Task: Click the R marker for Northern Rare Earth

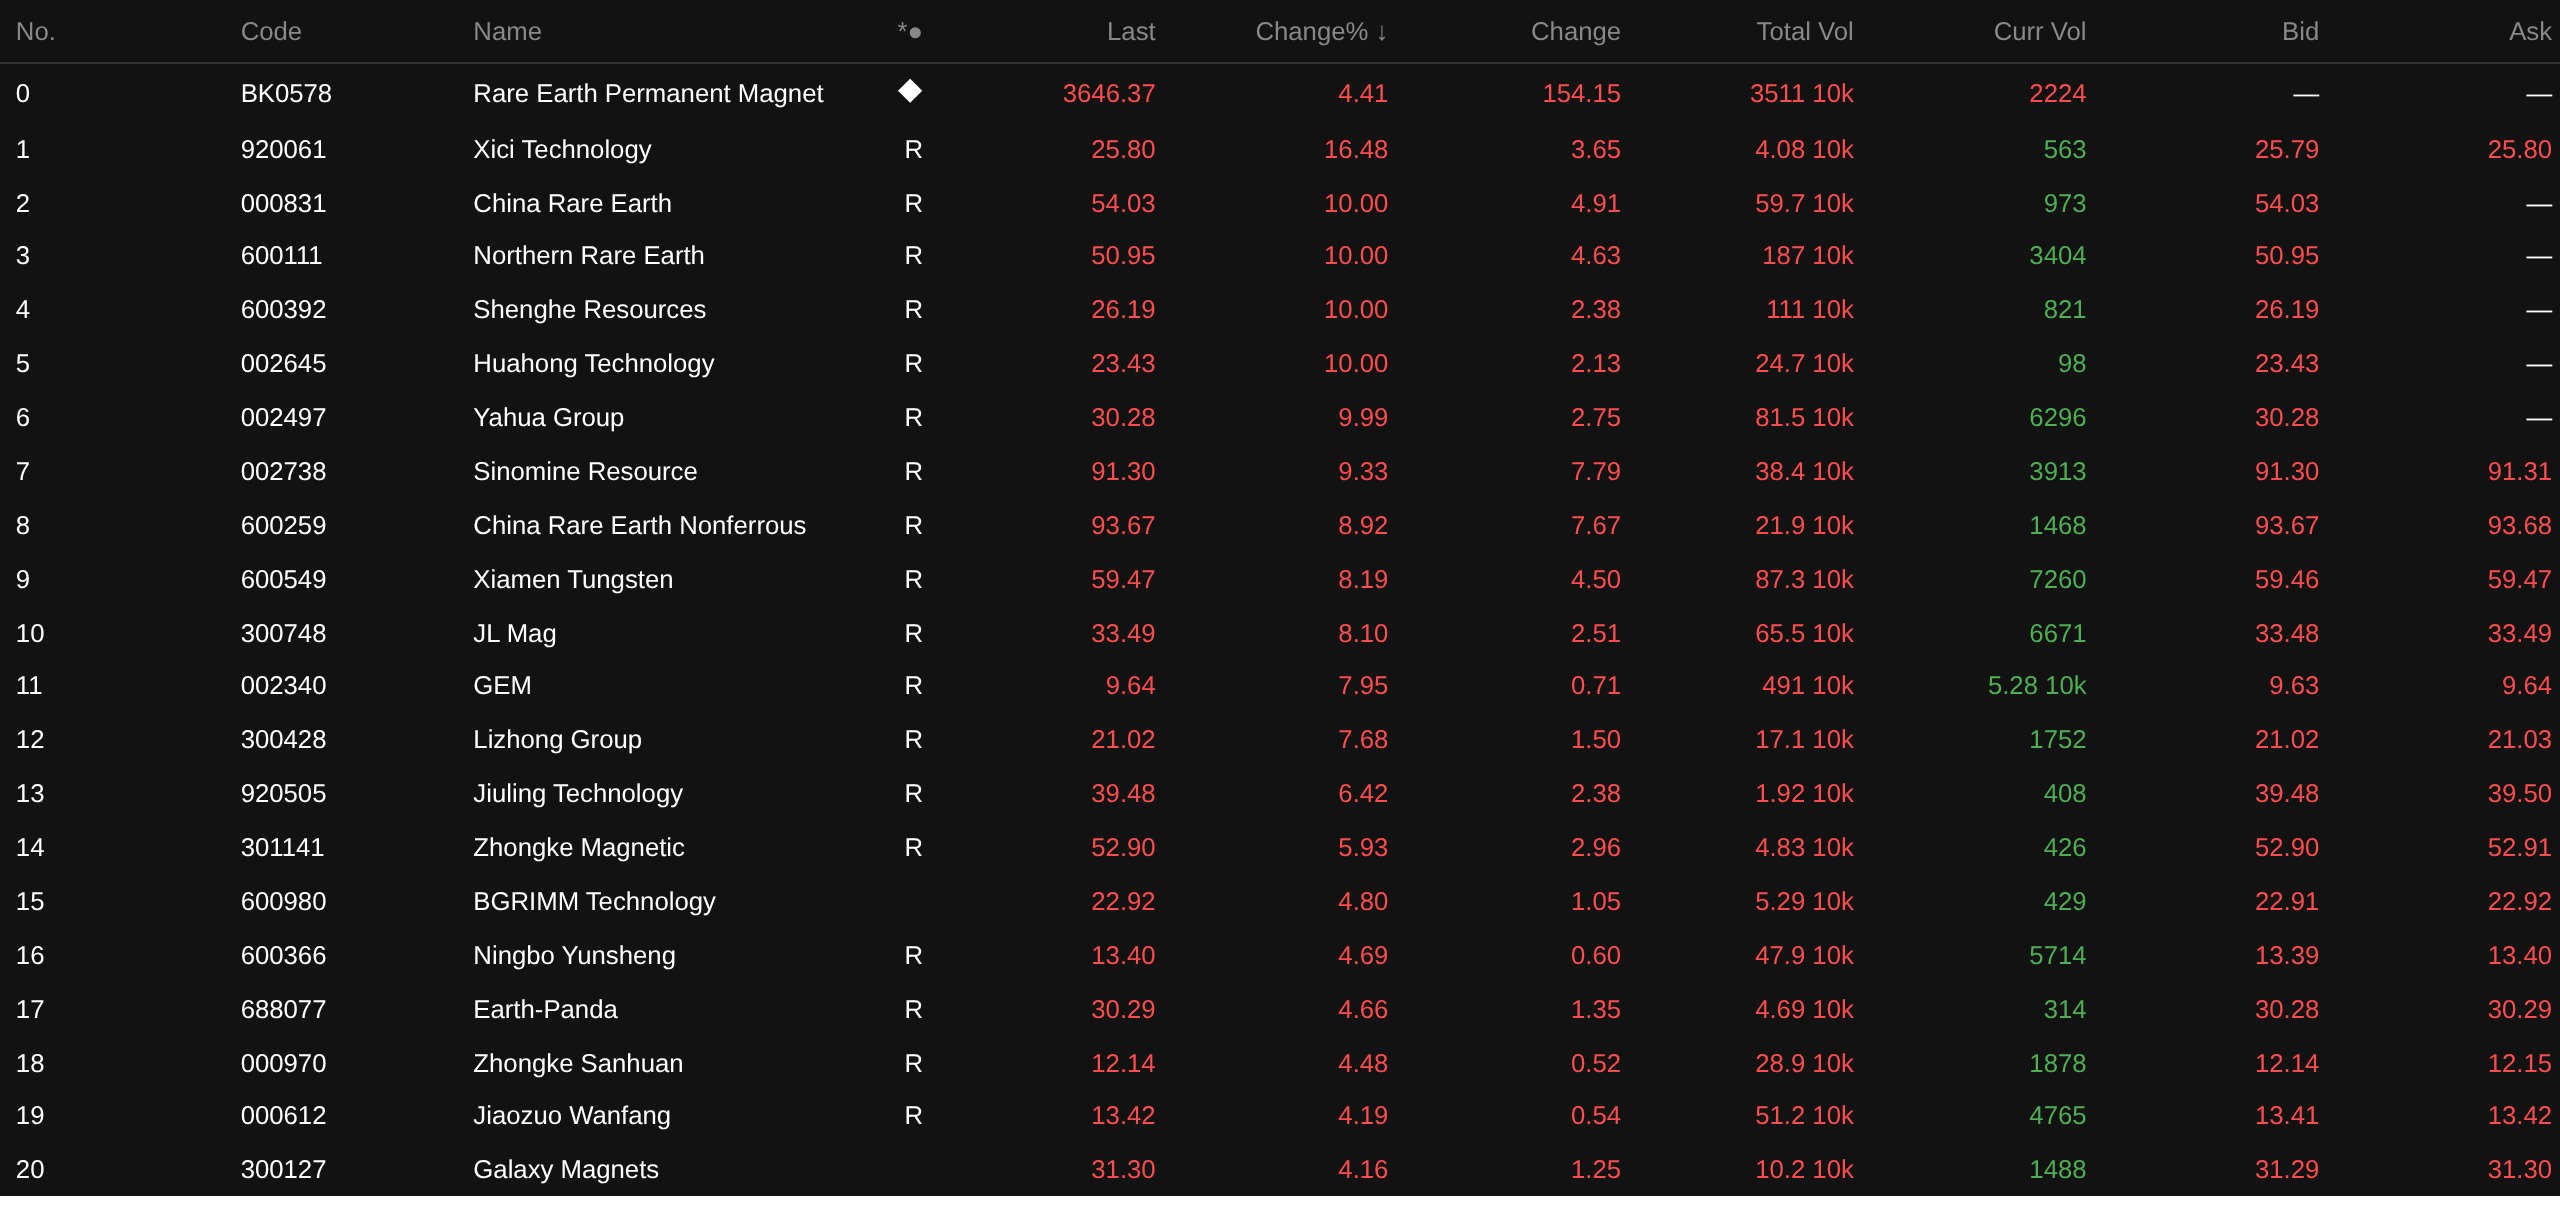Action: point(912,256)
